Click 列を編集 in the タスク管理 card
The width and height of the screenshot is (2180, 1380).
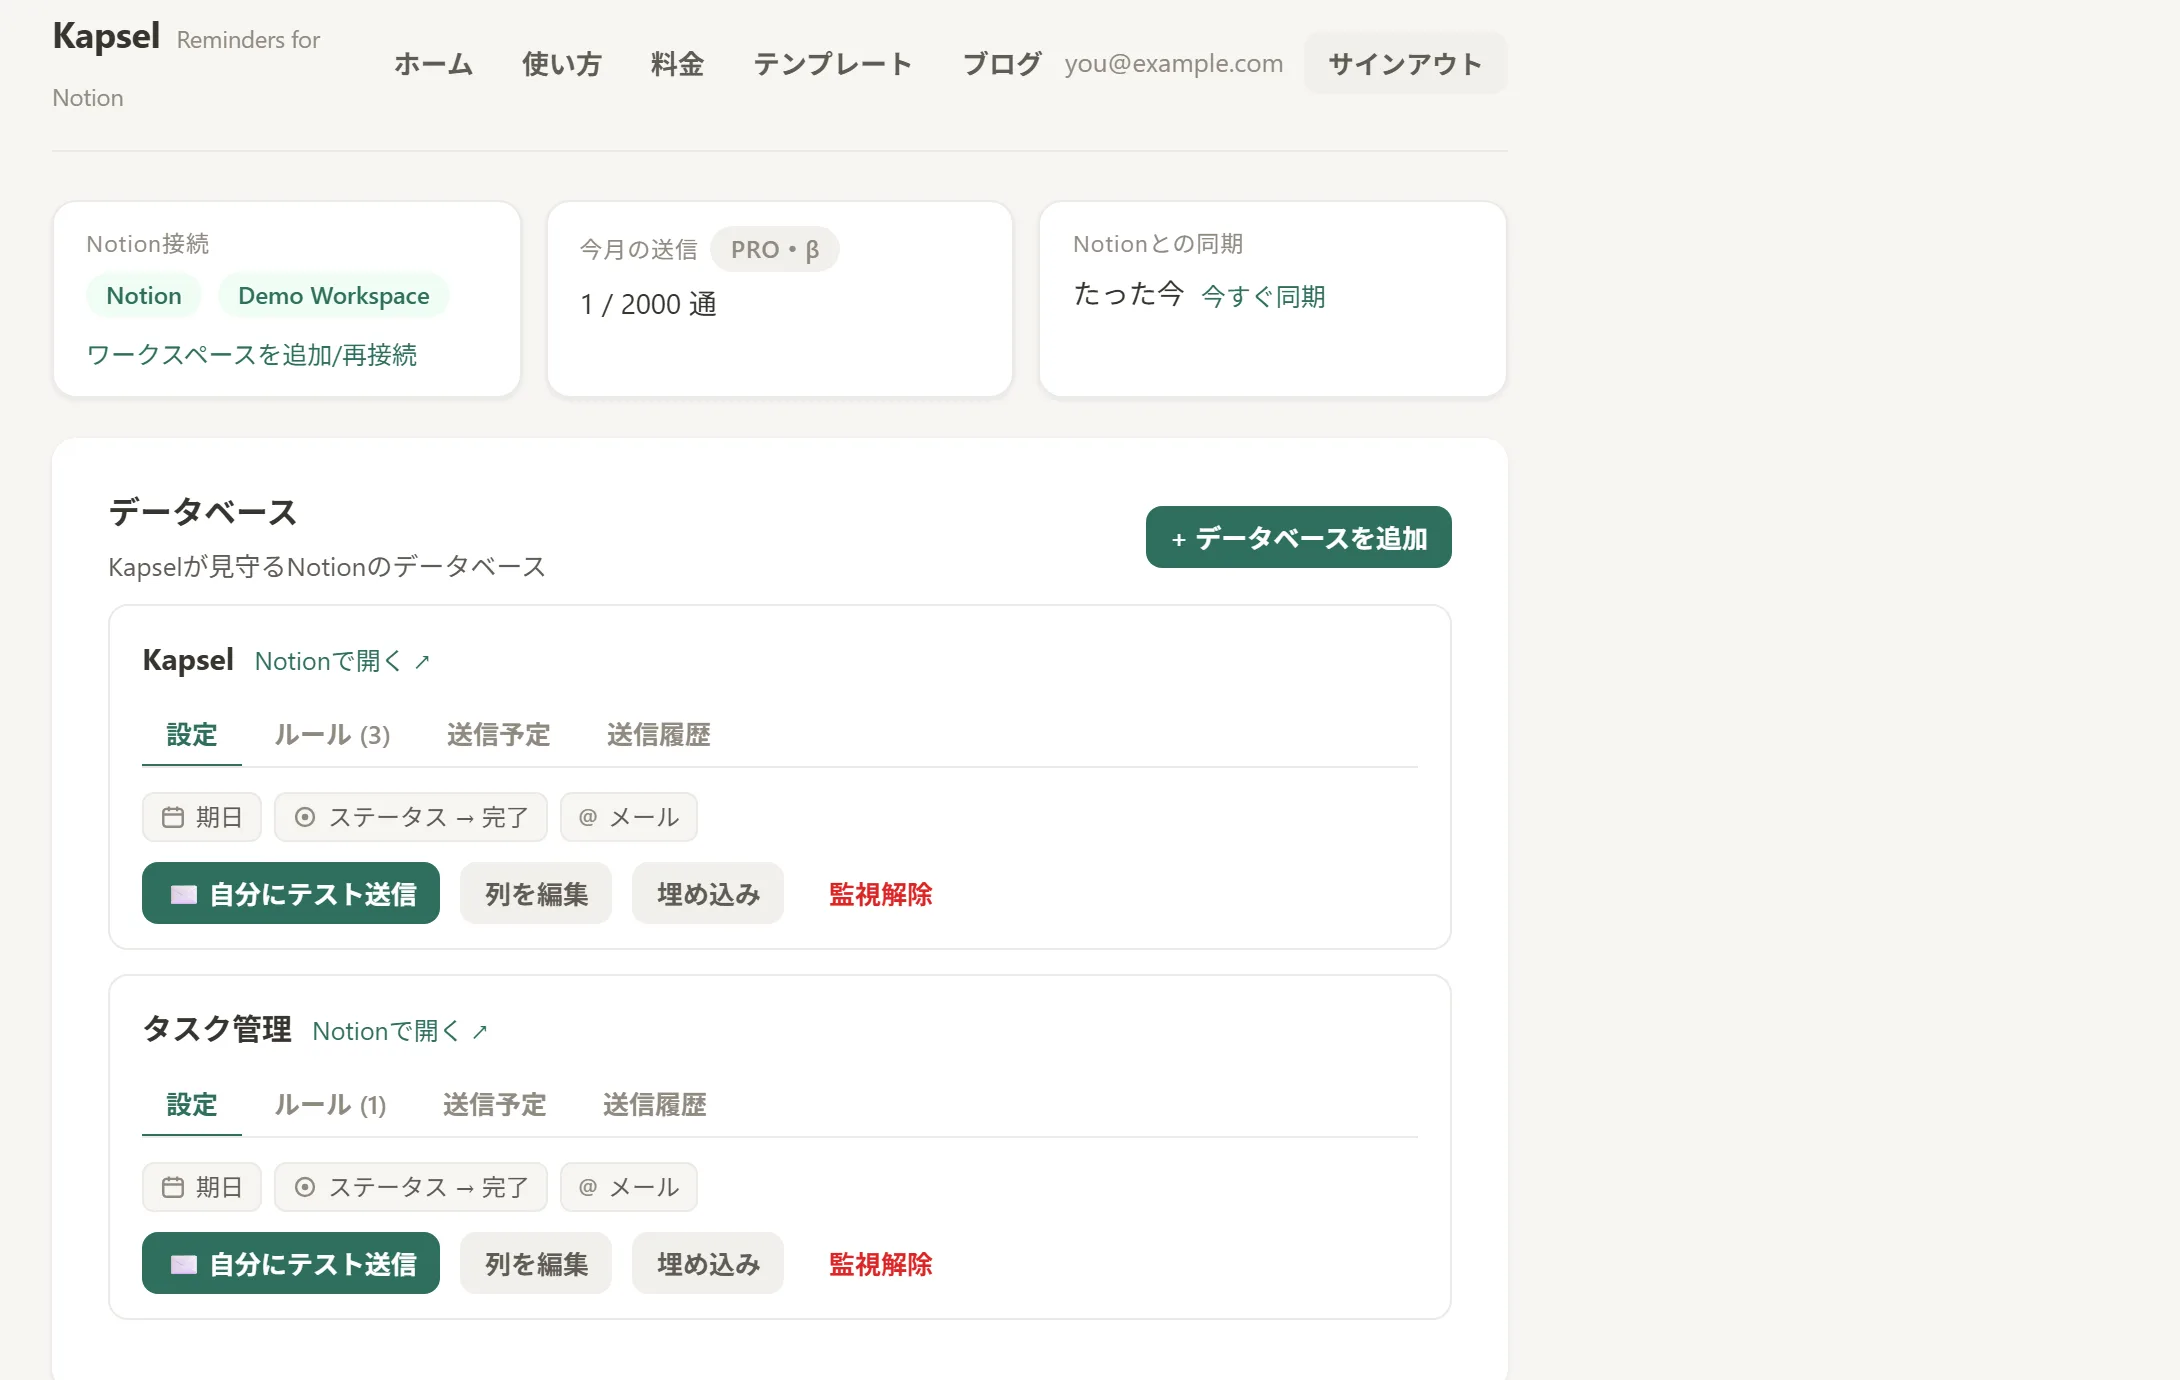point(536,1264)
